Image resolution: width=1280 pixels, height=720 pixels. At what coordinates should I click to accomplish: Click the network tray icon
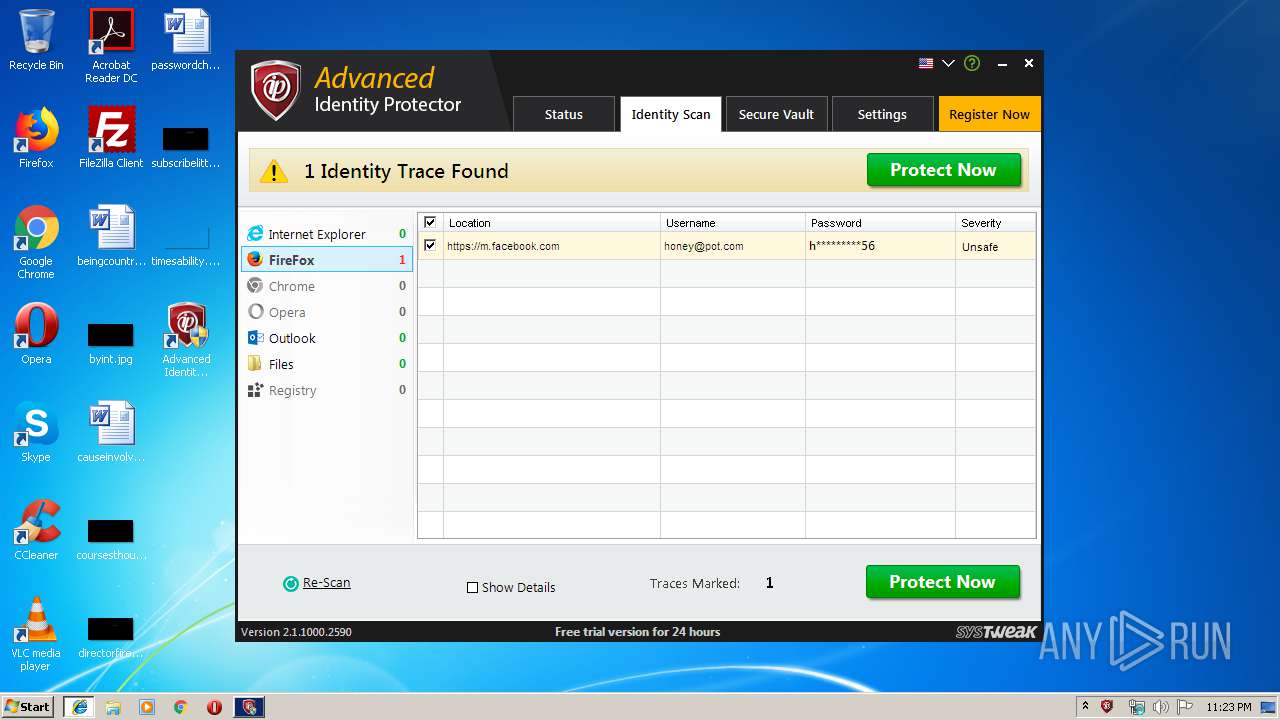(1136, 707)
